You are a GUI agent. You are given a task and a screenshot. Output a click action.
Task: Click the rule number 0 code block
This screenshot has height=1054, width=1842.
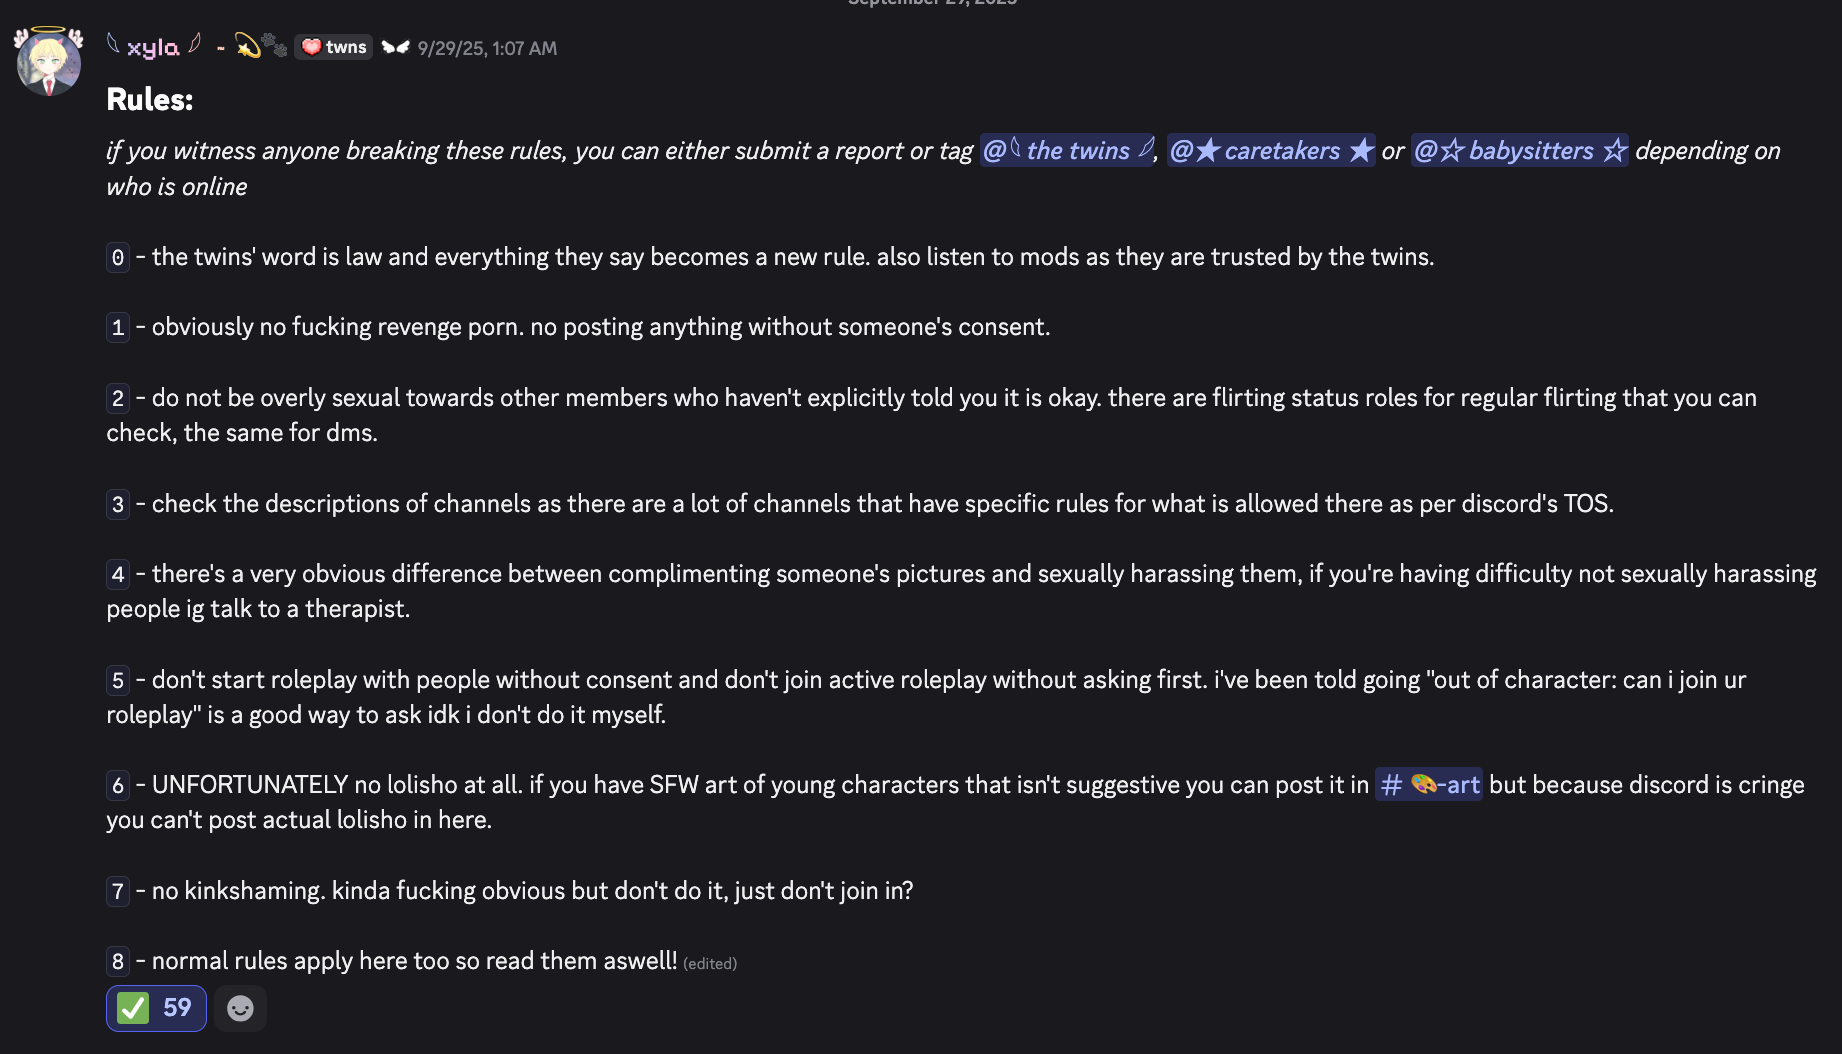pyautogui.click(x=118, y=258)
